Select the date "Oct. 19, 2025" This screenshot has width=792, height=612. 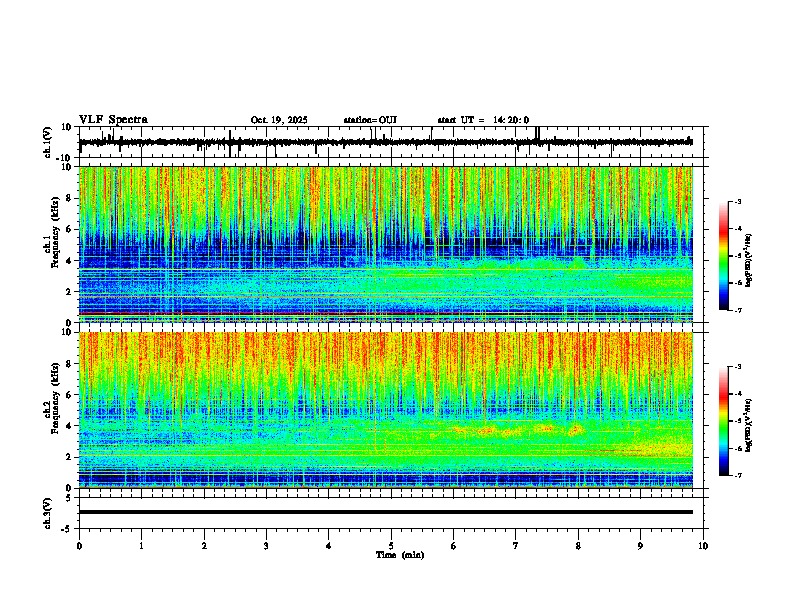pyautogui.click(x=279, y=120)
